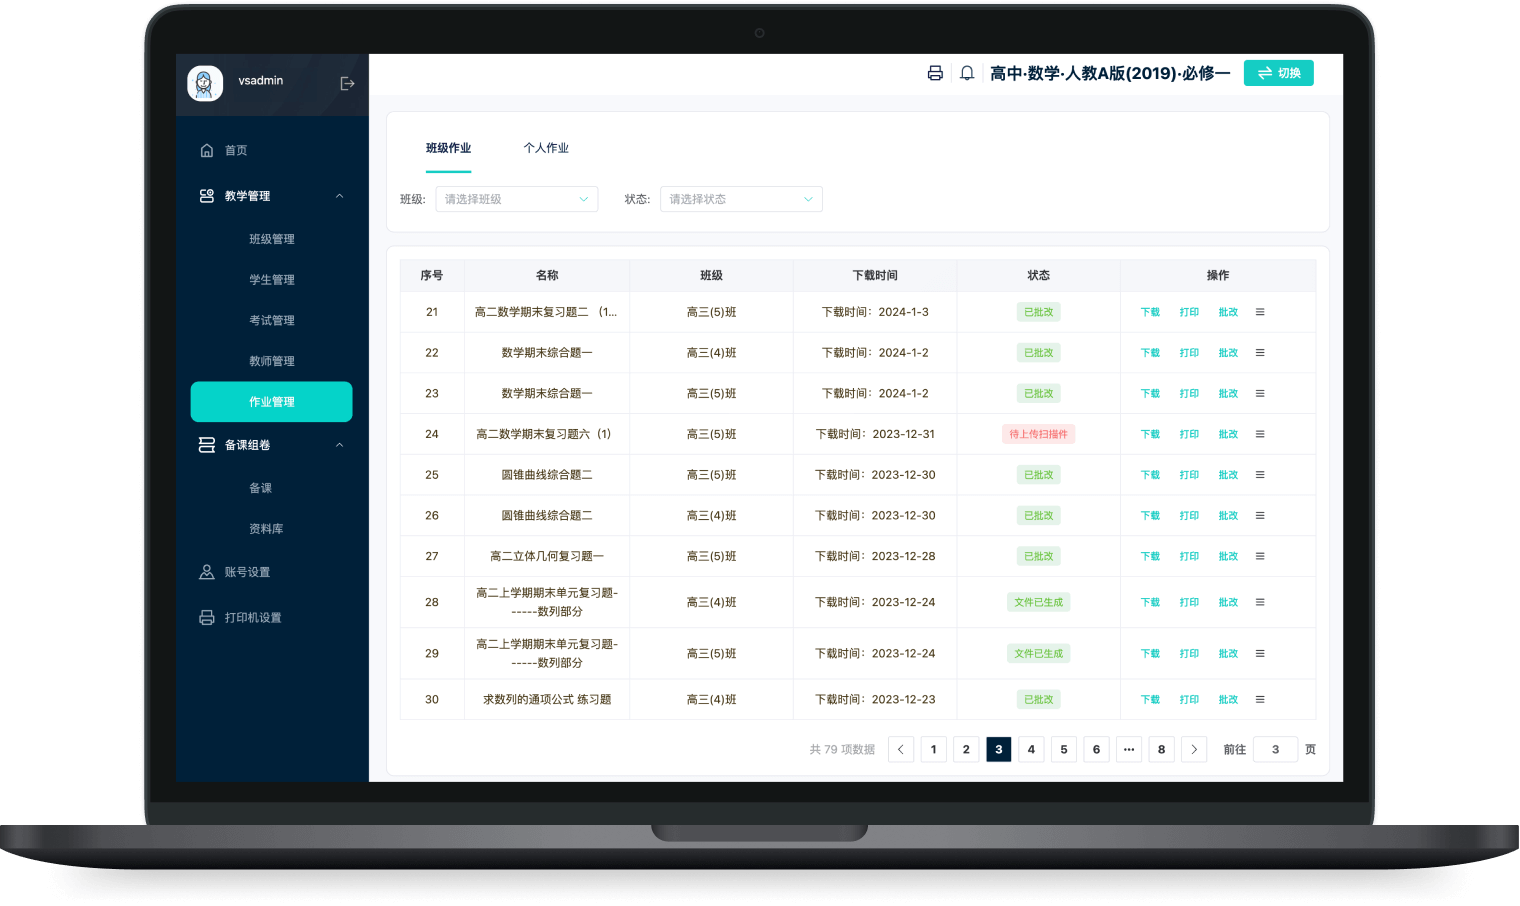The height and width of the screenshot is (906, 1520).
Task: Open 班级管理 in the sidebar
Action: coord(272,239)
